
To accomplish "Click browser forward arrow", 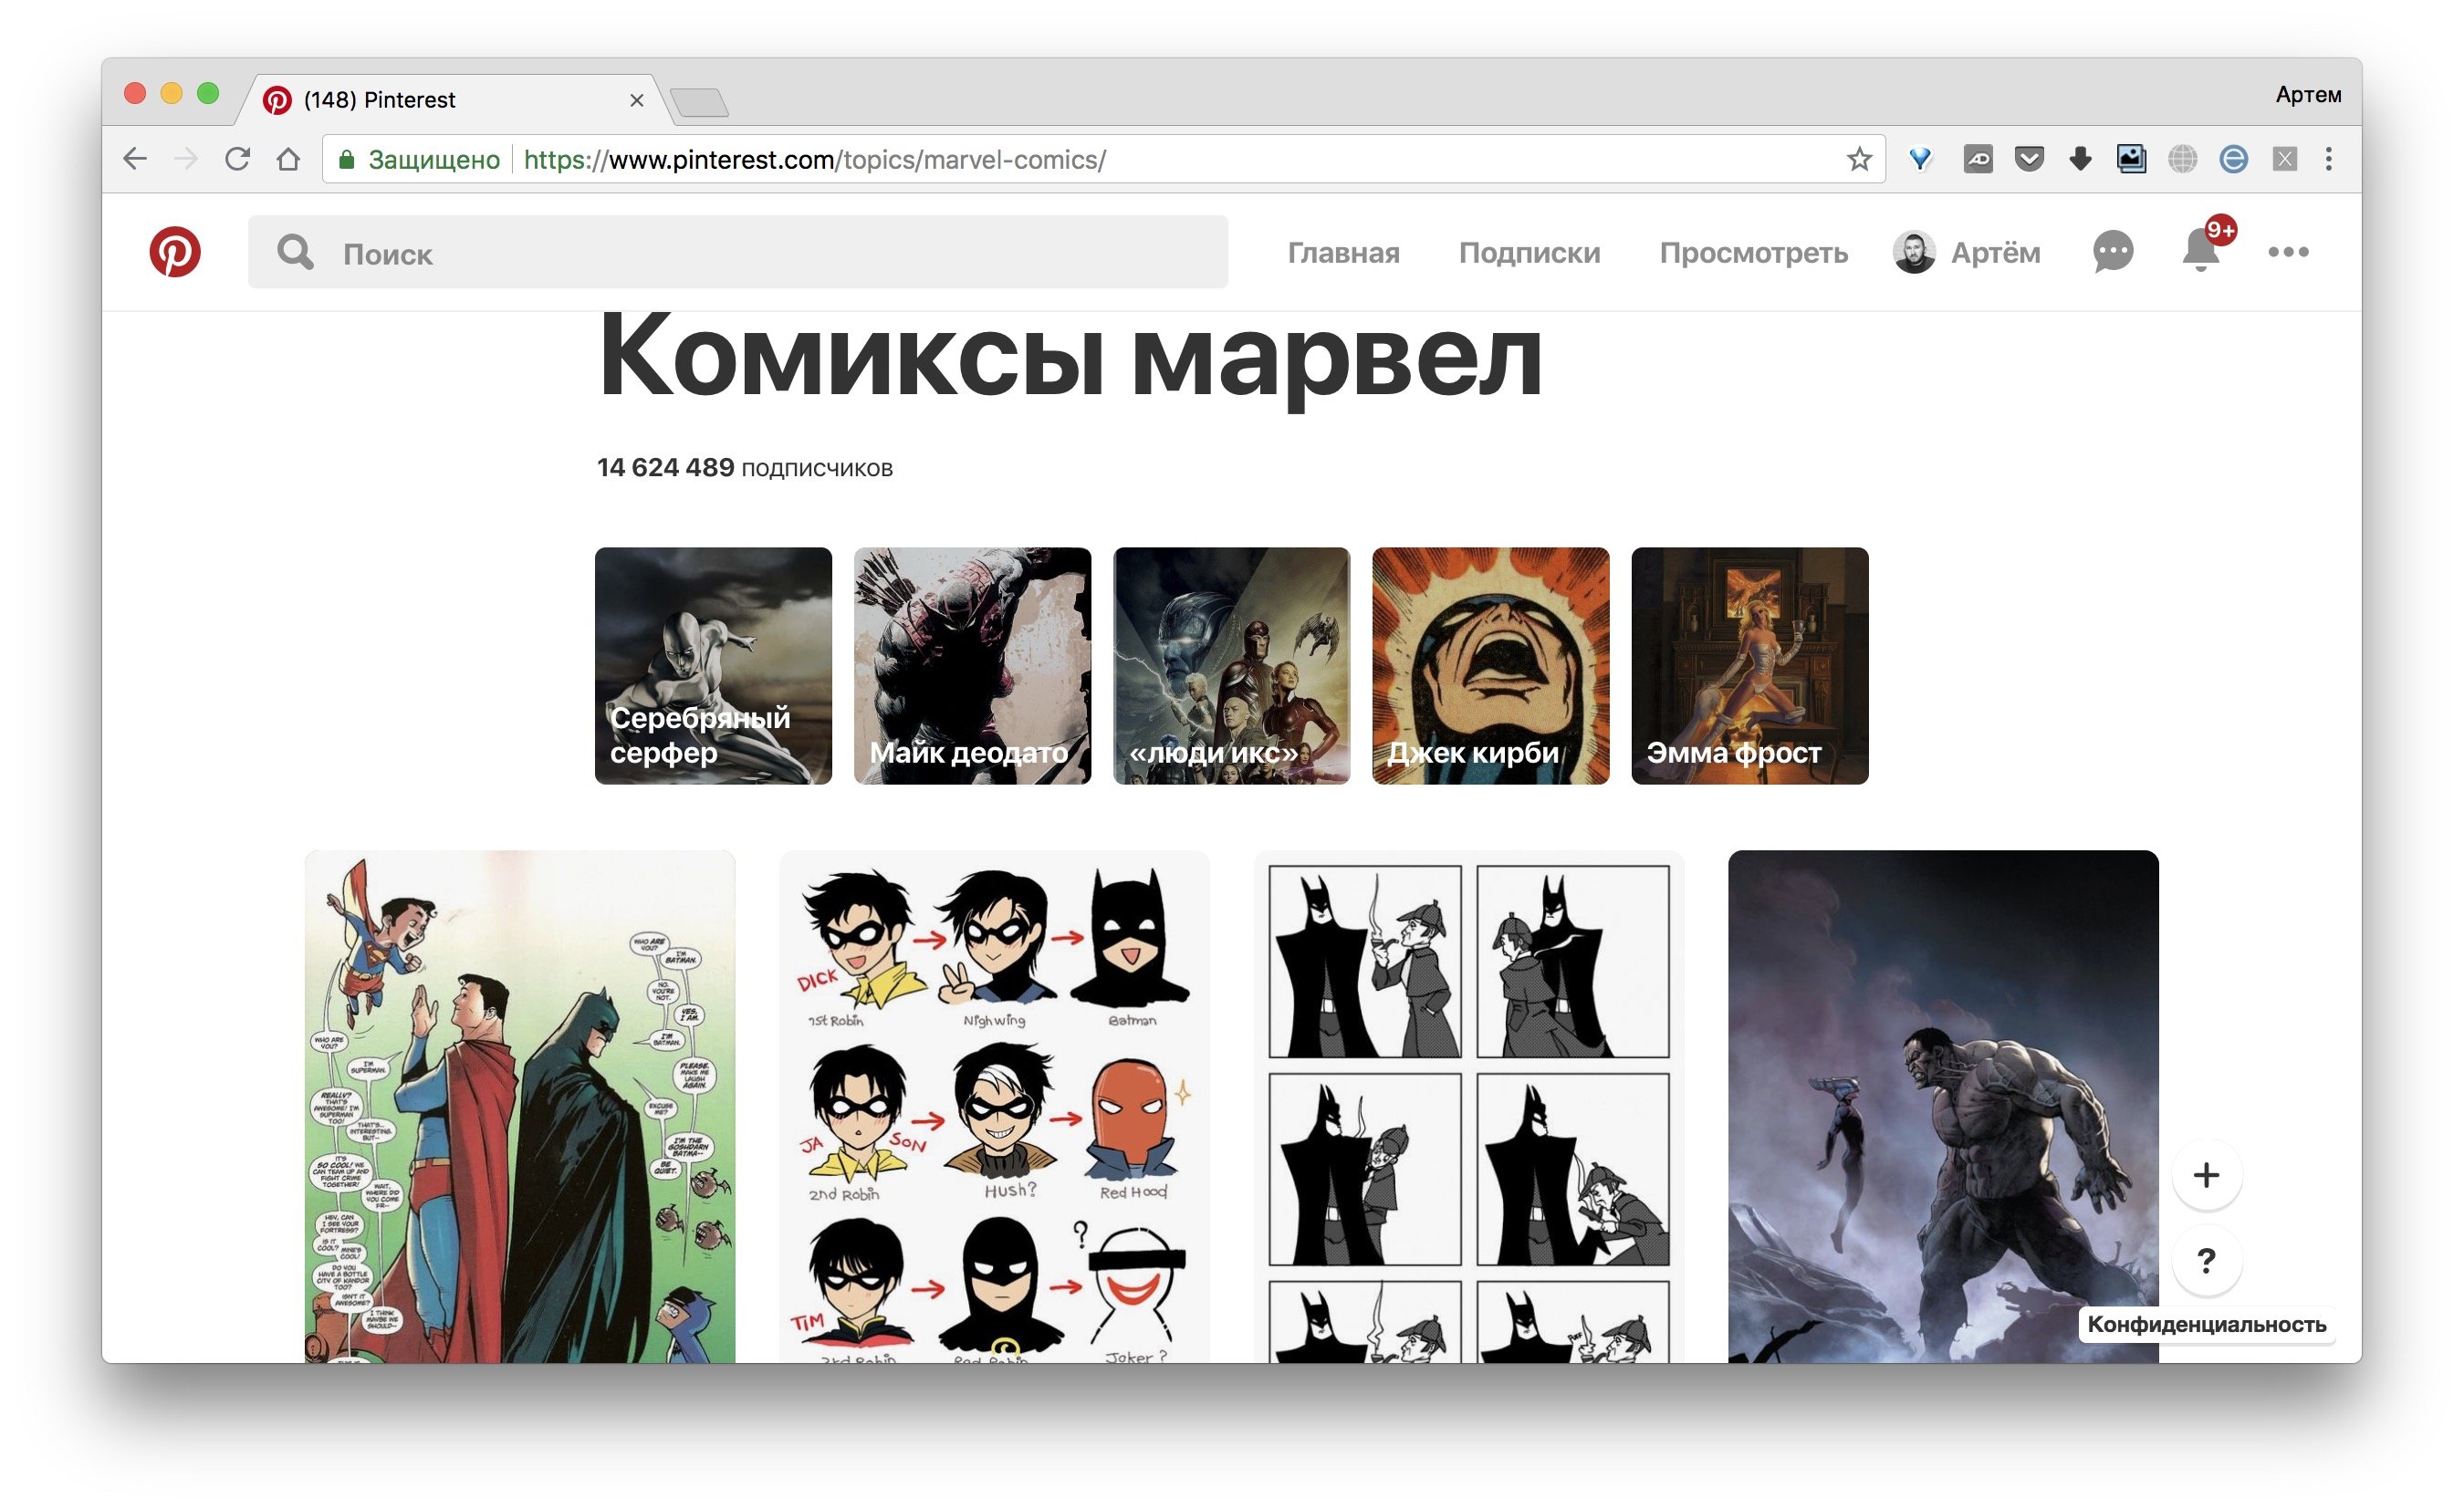I will point(186,159).
